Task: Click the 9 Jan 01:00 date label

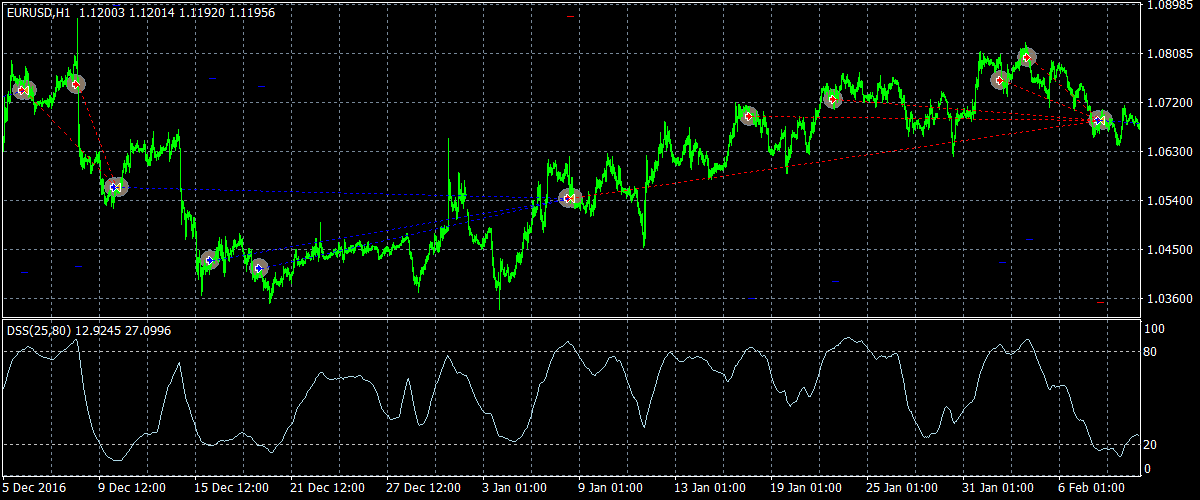Action: (x=611, y=488)
